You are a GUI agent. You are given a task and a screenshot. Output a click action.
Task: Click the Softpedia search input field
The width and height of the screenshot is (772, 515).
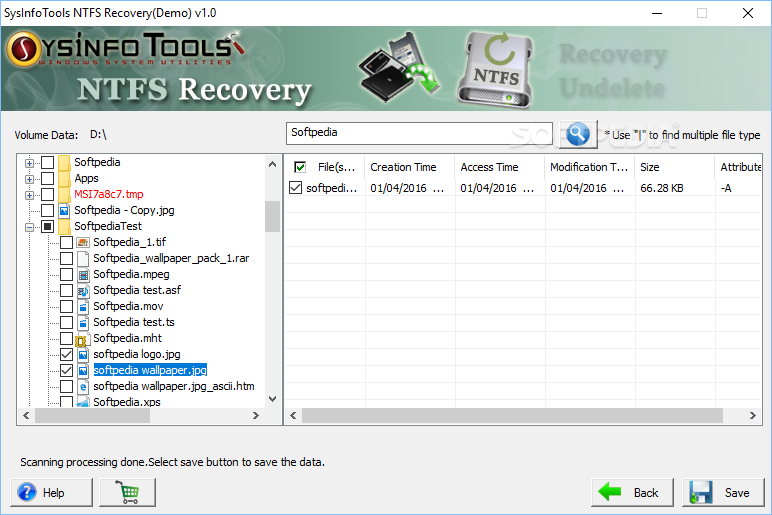pyautogui.click(x=419, y=133)
